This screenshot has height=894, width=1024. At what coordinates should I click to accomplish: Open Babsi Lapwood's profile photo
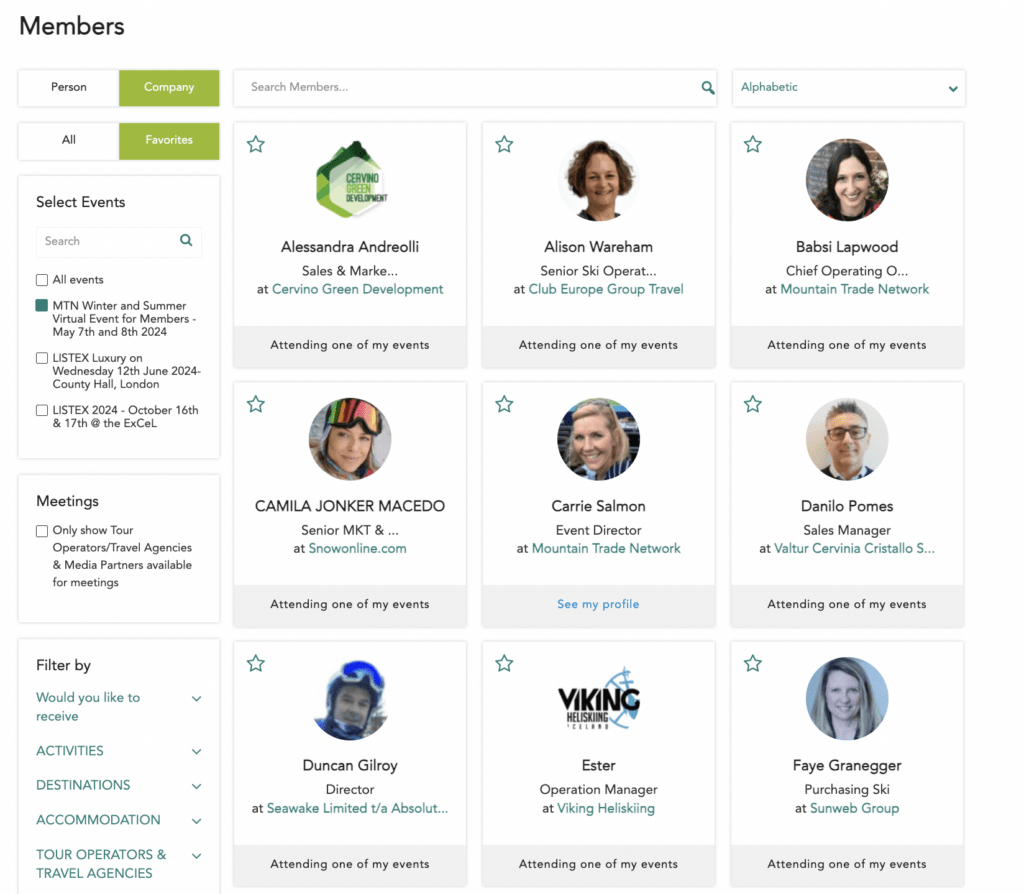pos(847,180)
